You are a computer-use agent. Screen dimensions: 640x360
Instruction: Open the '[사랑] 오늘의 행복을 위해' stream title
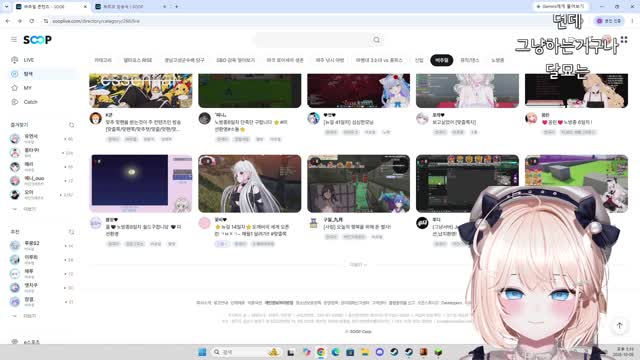(x=357, y=227)
